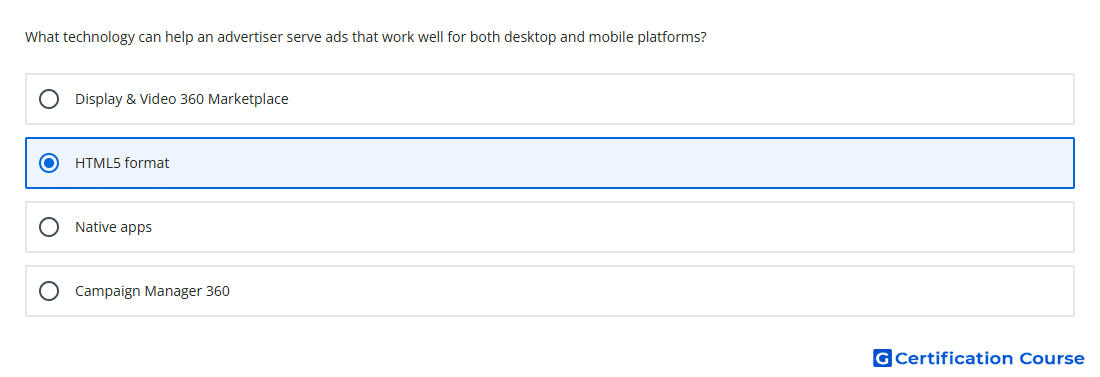
Task: Pick the Campaign Manager 360 radio button
Action: tap(49, 291)
